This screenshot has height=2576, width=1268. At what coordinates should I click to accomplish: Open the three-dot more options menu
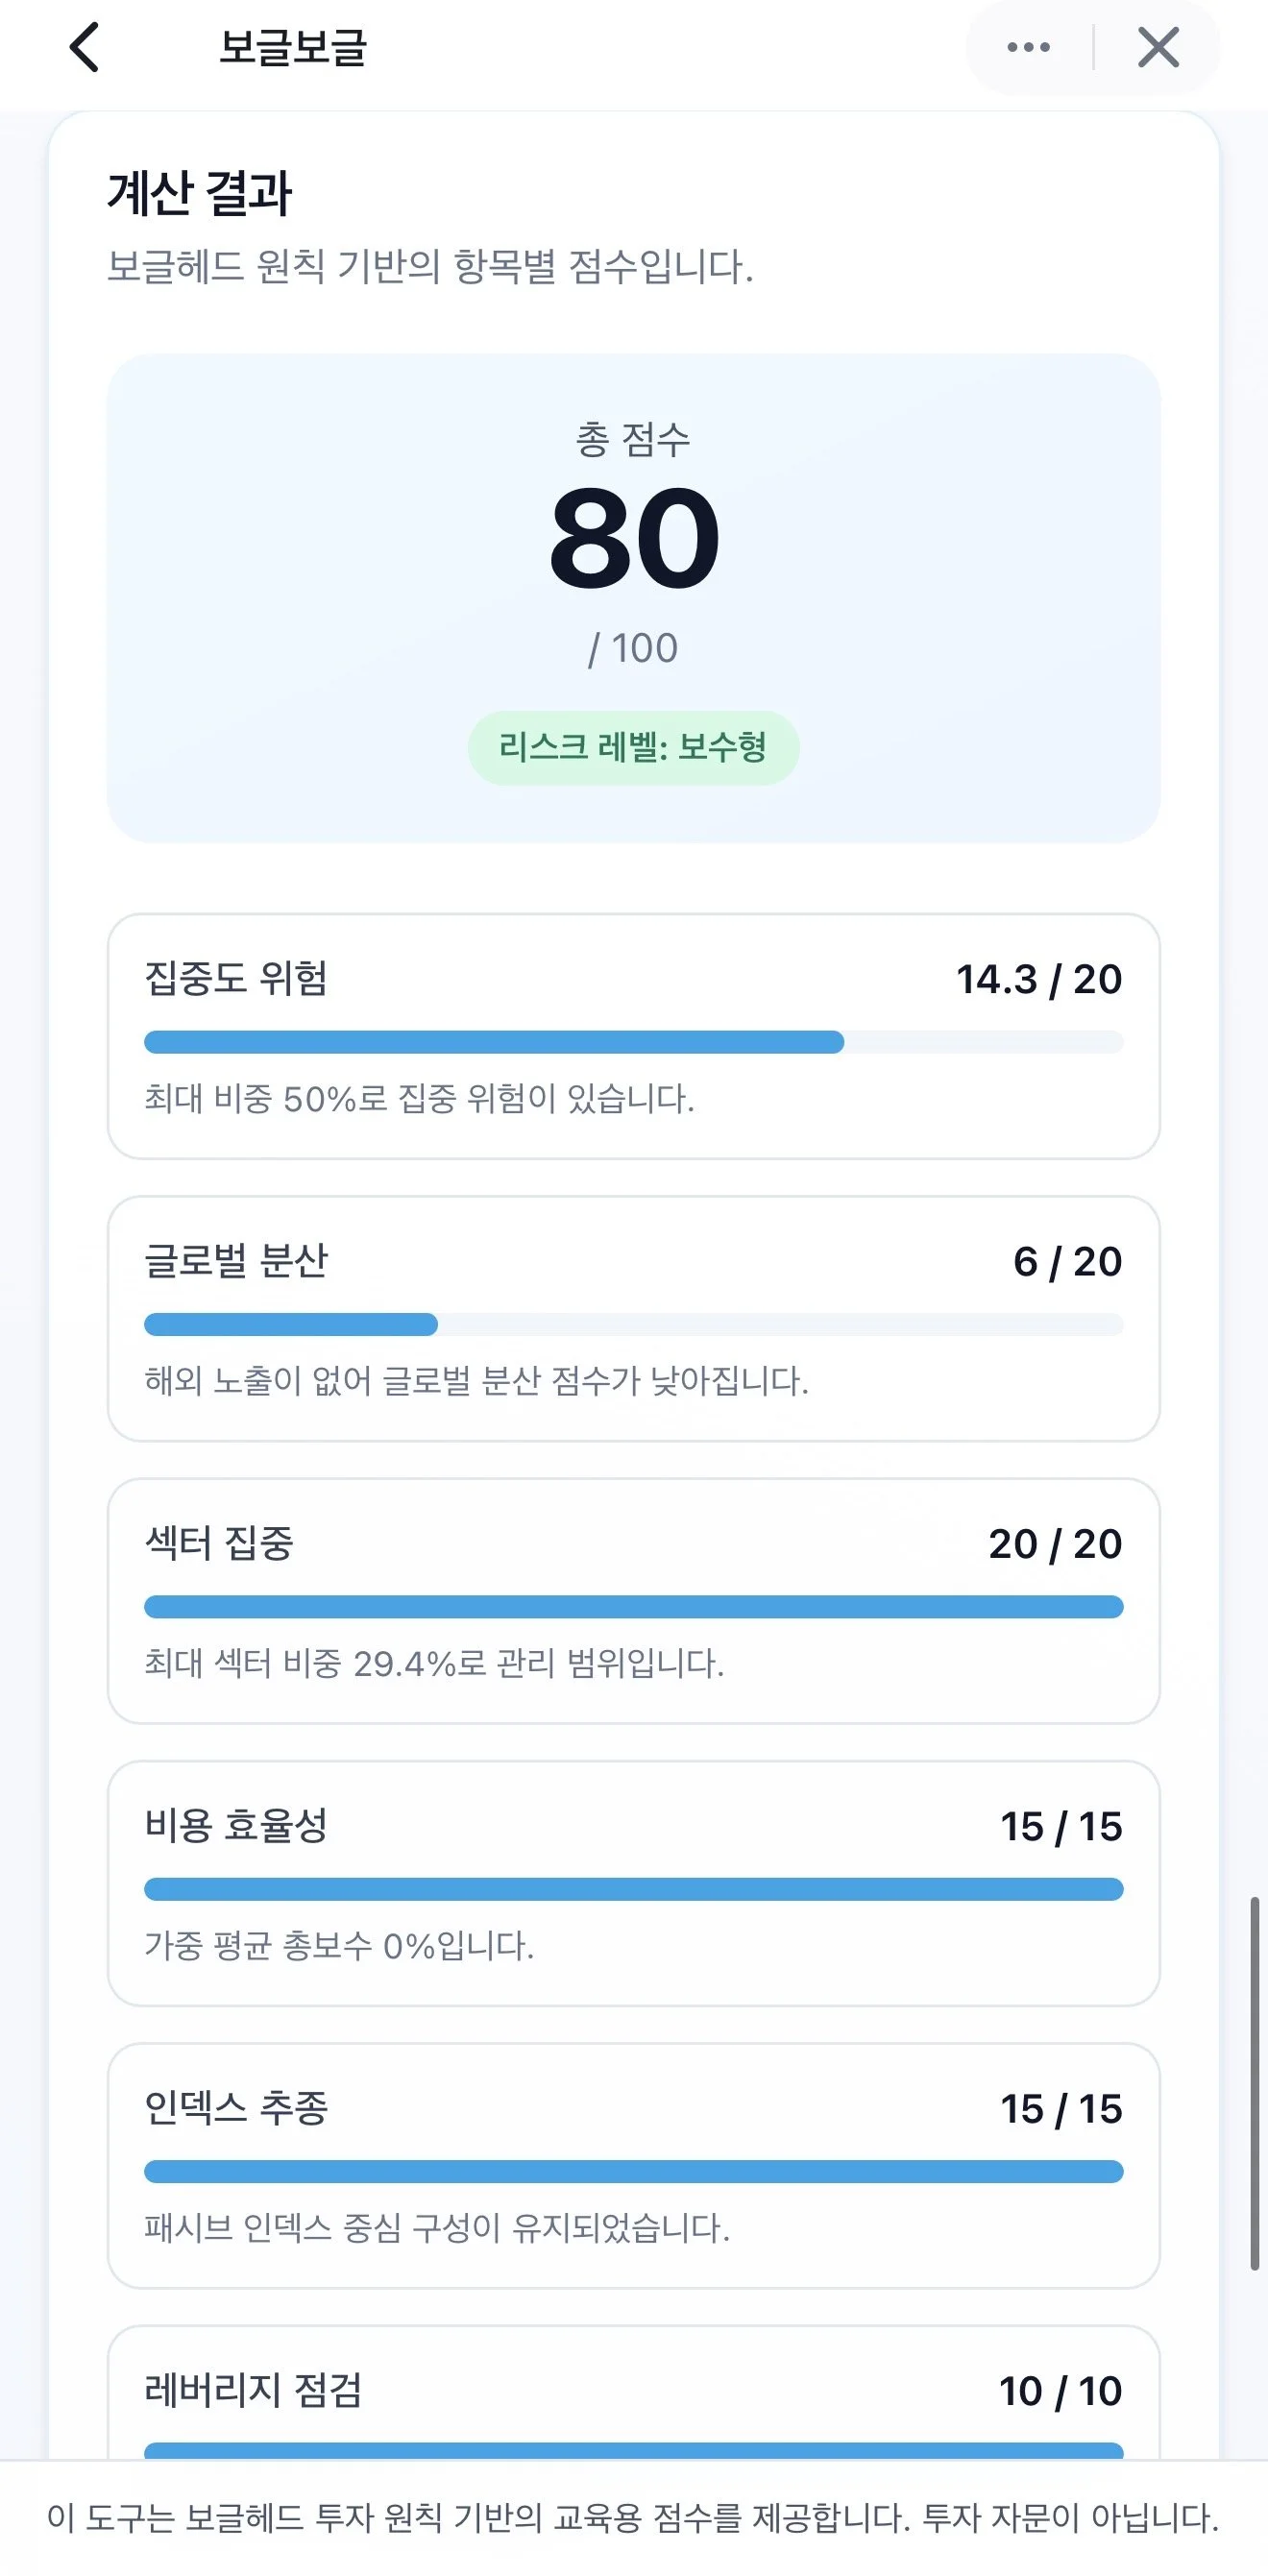point(1028,48)
